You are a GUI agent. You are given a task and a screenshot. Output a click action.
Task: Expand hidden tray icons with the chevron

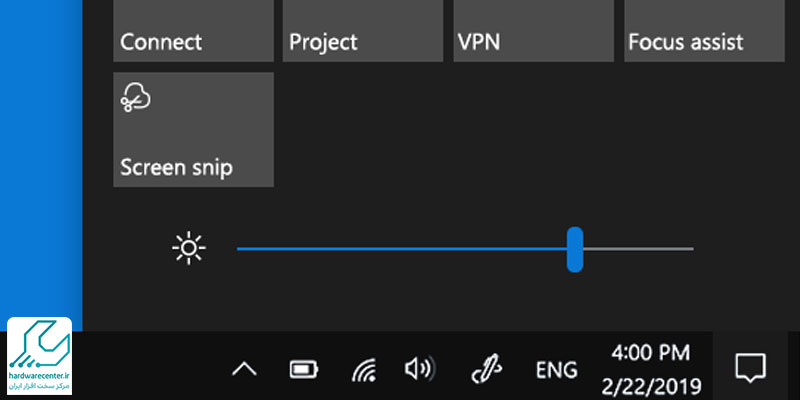click(244, 368)
